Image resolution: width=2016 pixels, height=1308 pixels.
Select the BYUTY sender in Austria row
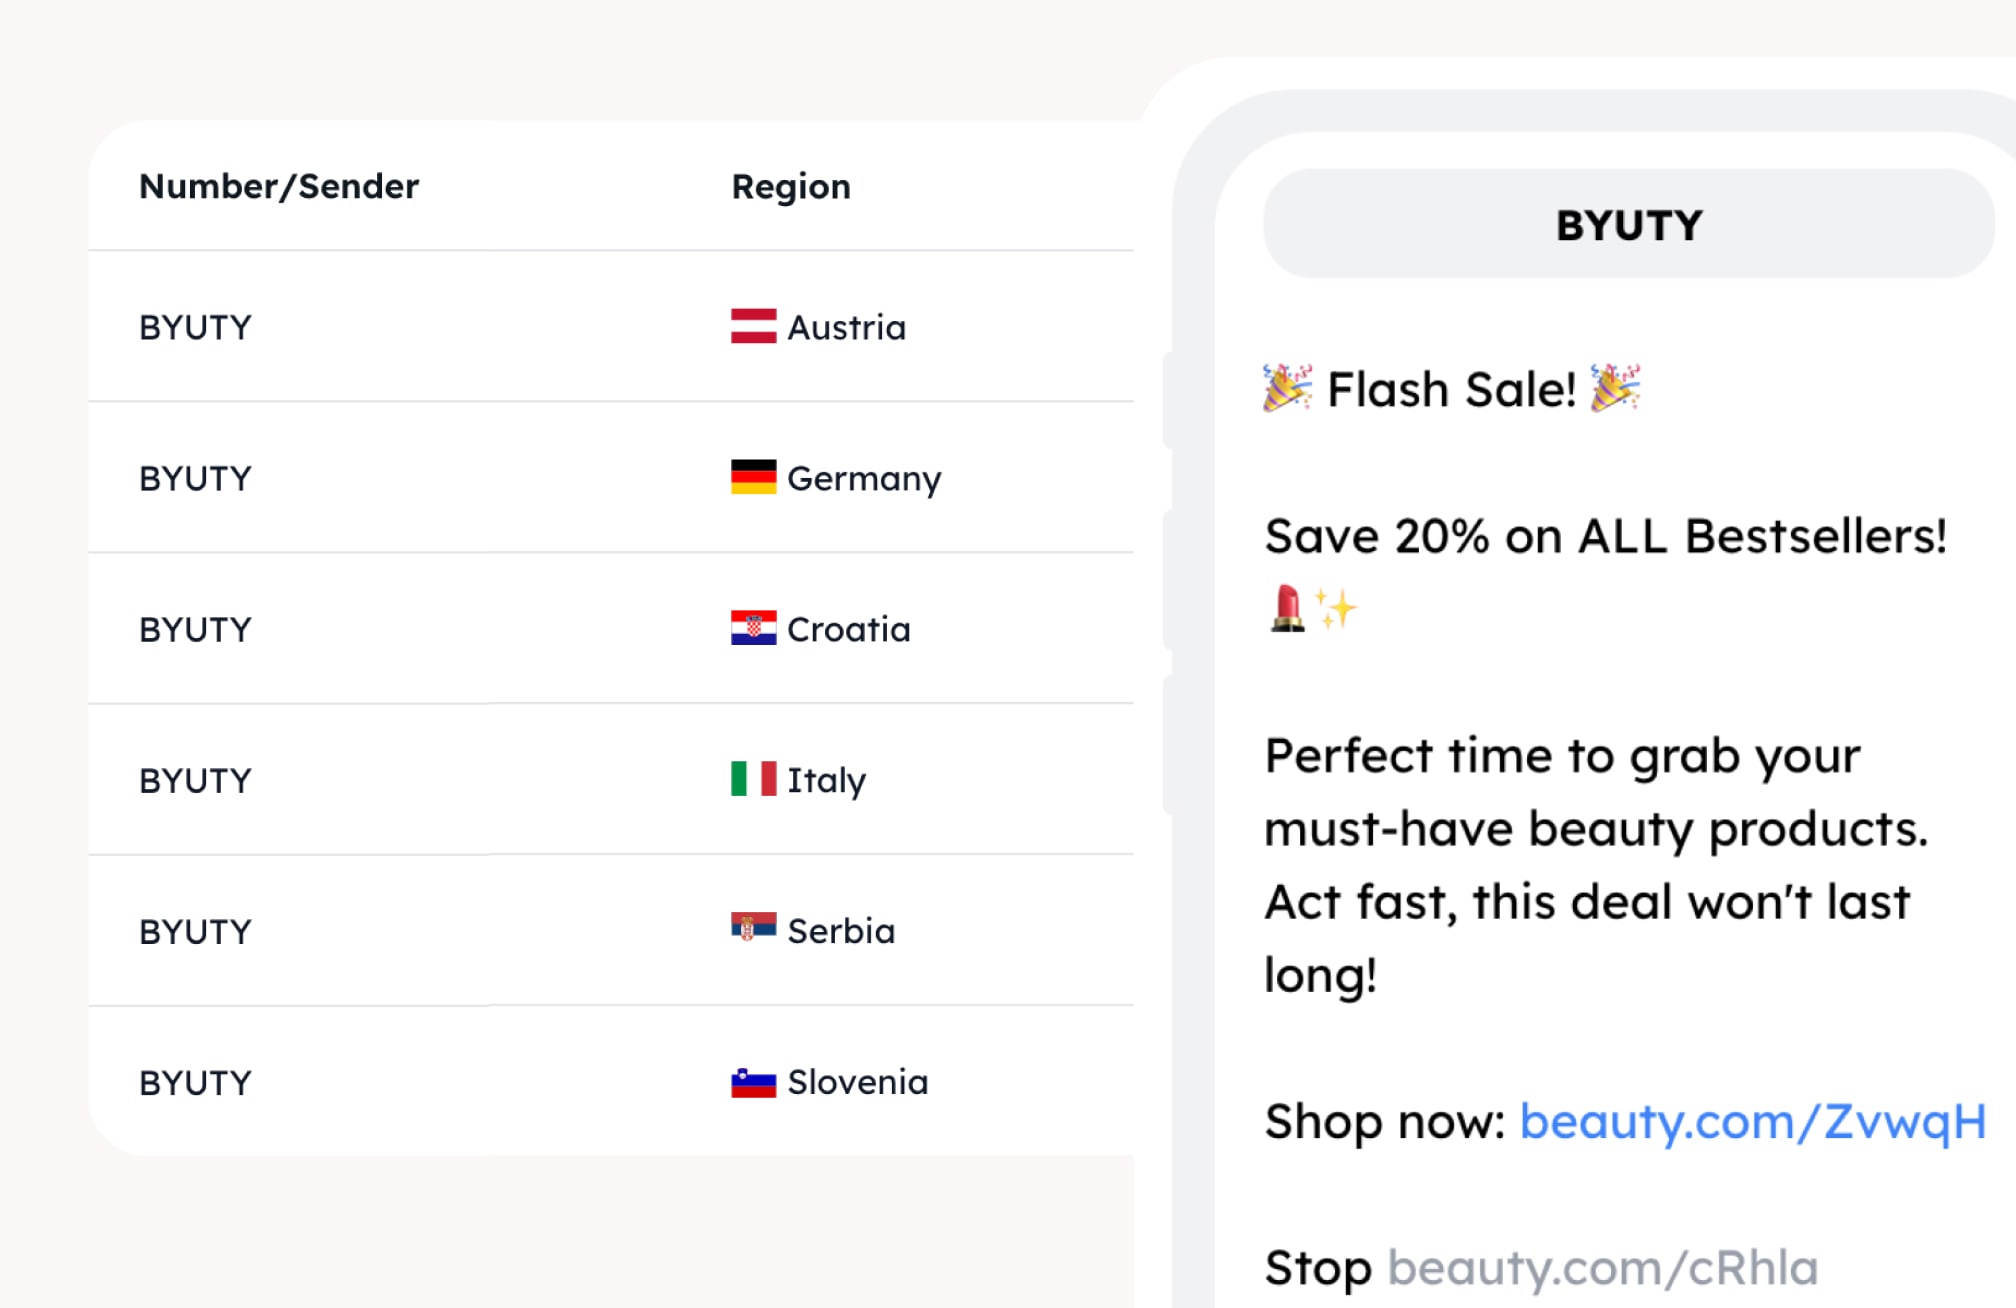(x=195, y=327)
